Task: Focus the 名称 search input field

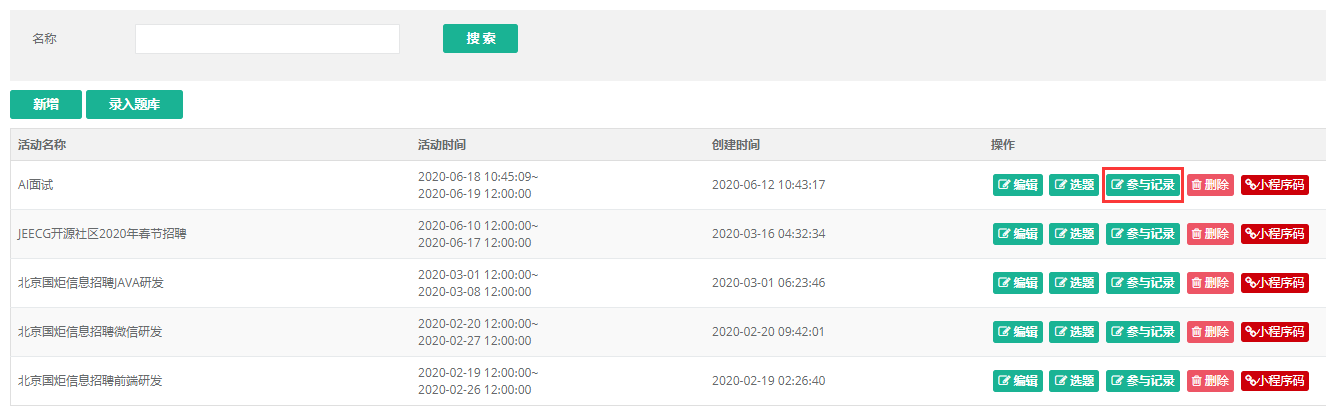Action: pyautogui.click(x=267, y=39)
